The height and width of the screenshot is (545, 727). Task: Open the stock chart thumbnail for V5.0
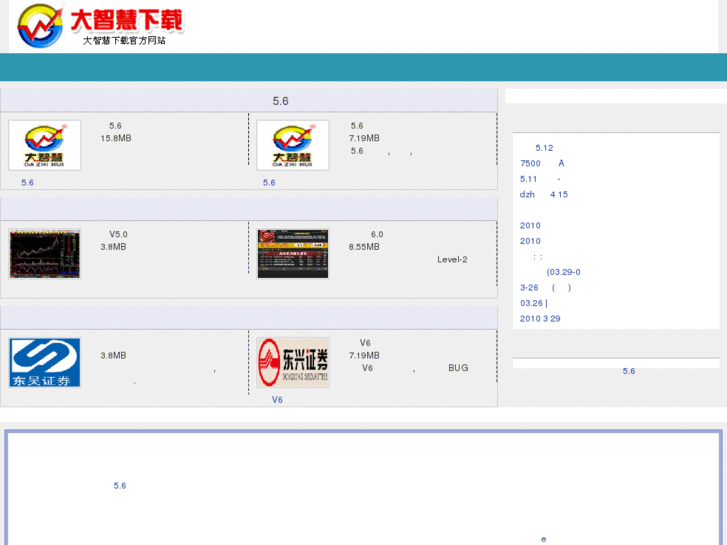coord(45,254)
